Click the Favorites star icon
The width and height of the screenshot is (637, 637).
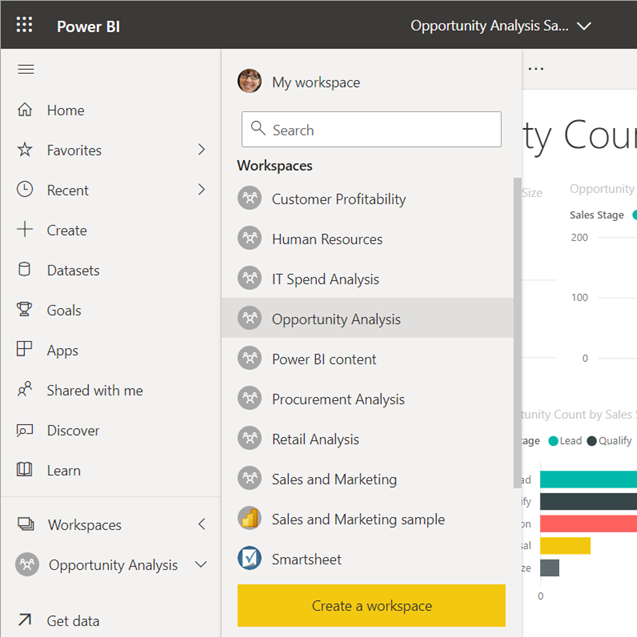(25, 150)
